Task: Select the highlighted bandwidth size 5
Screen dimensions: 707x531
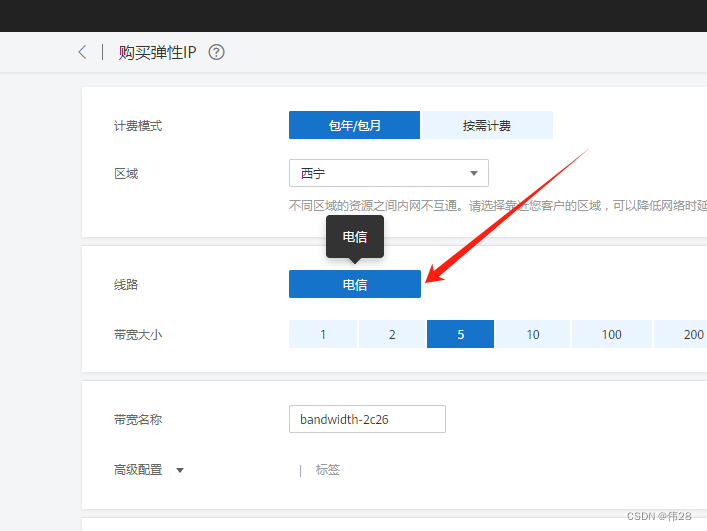Action: [x=460, y=335]
